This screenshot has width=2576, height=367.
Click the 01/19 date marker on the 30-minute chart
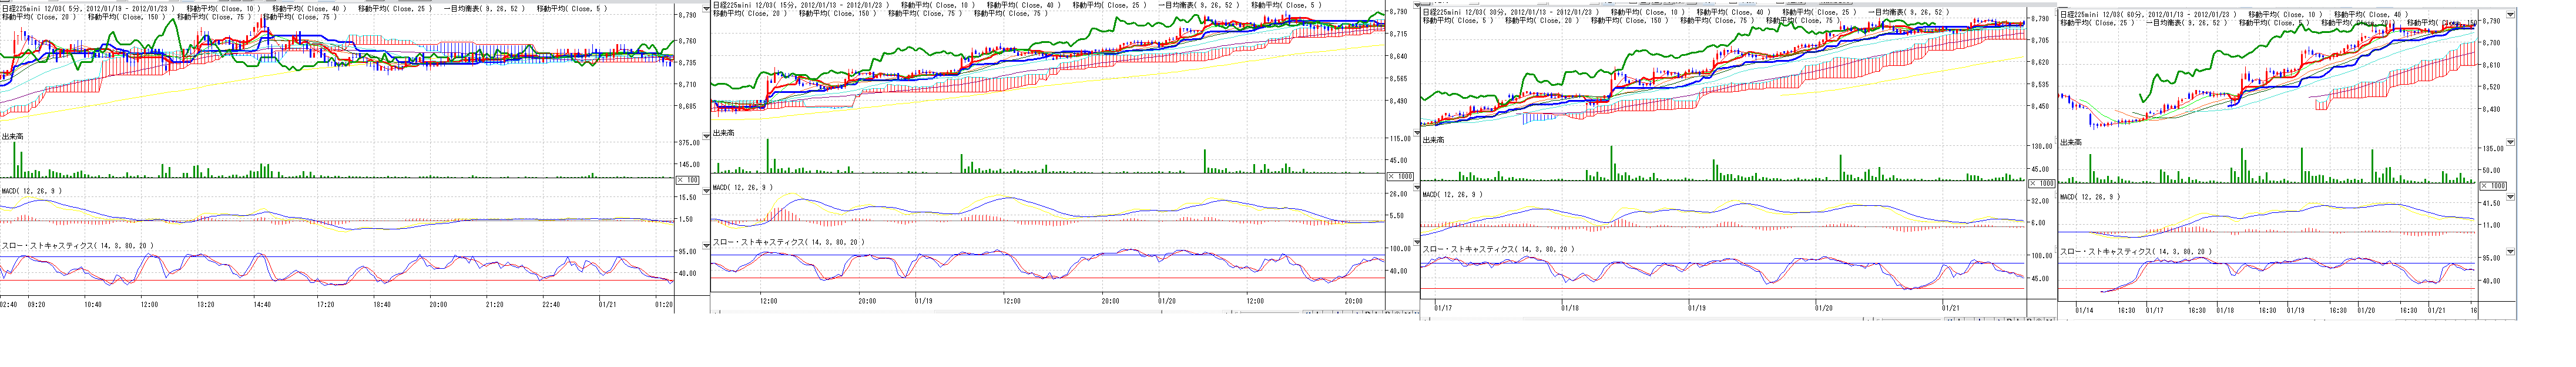1696,308
